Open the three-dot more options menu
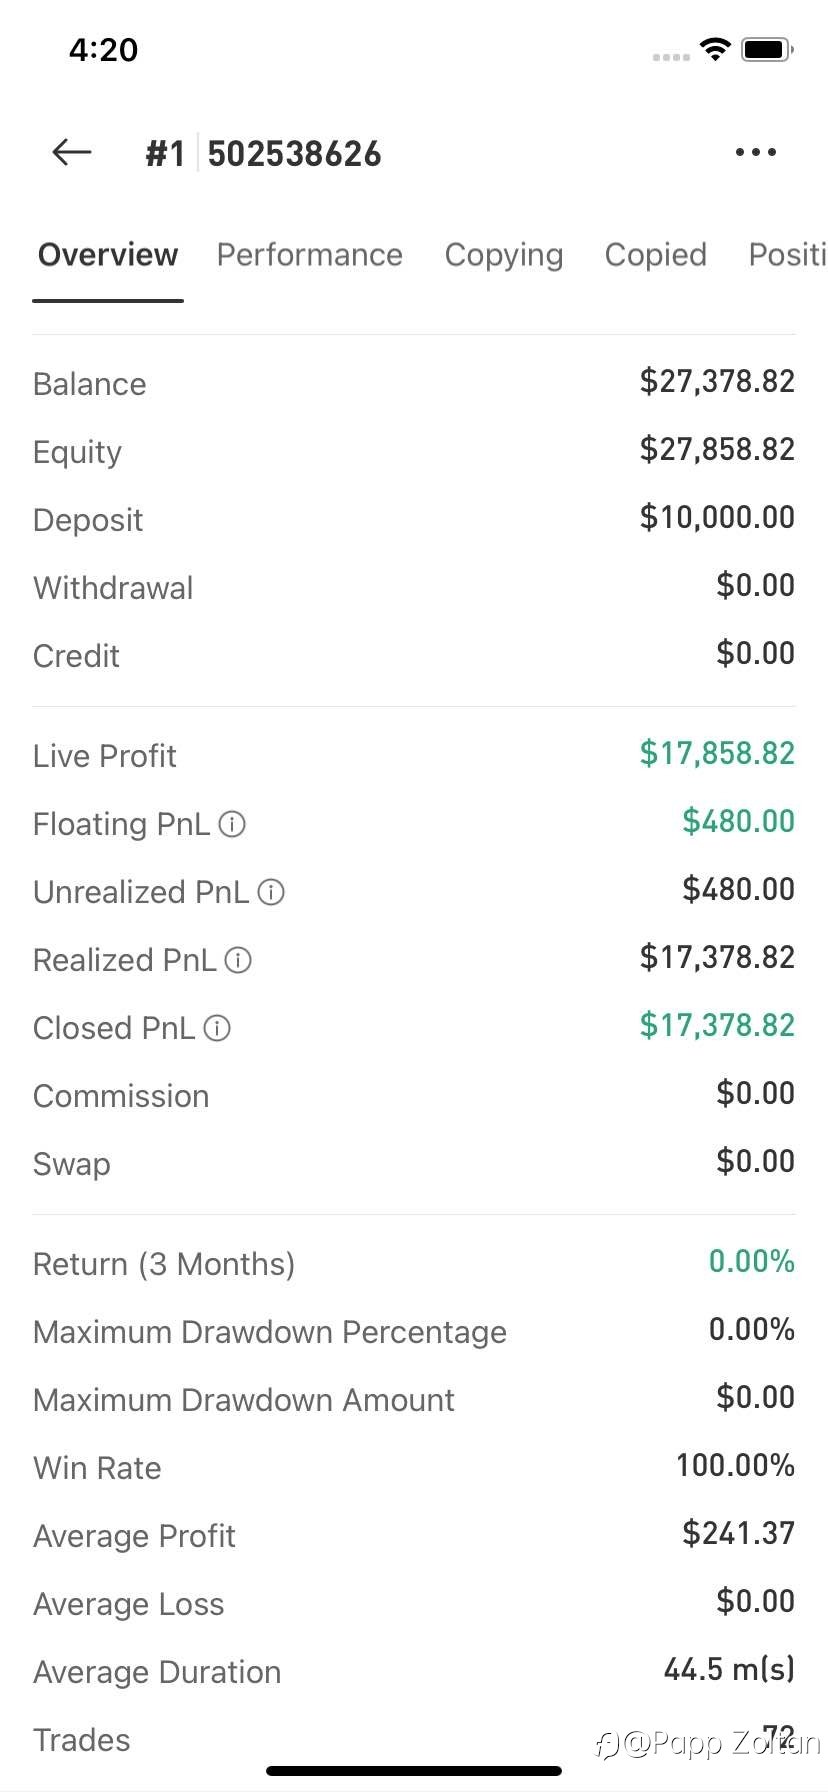The height and width of the screenshot is (1792, 828). click(755, 152)
